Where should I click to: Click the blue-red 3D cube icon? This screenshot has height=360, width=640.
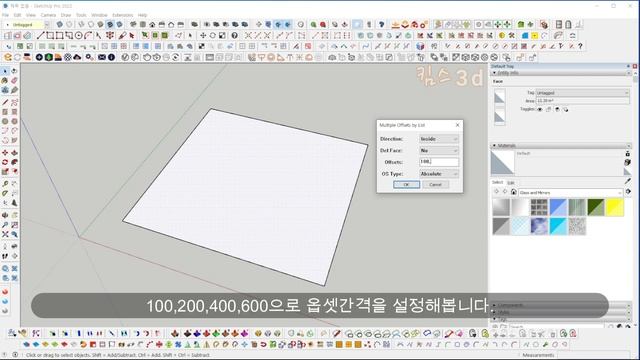[420, 47]
